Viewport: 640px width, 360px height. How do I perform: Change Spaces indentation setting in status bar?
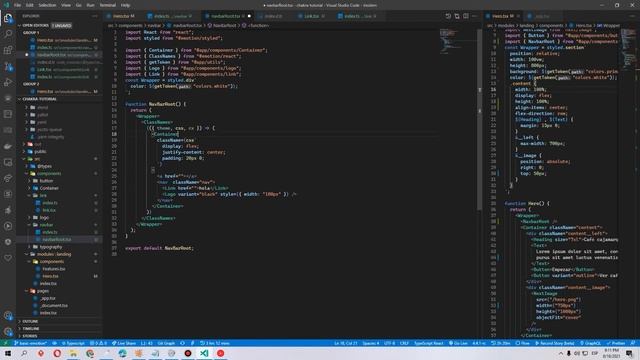371,343
